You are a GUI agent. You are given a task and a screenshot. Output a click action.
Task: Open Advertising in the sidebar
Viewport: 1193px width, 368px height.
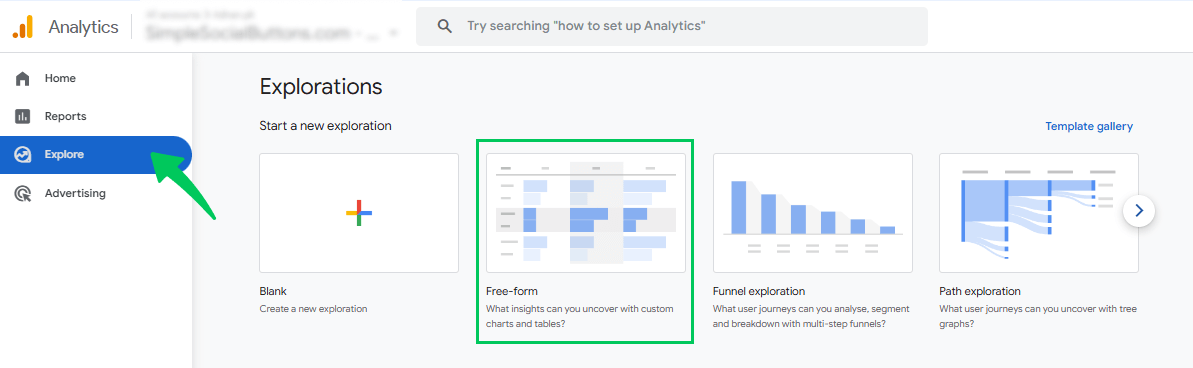[96, 193]
